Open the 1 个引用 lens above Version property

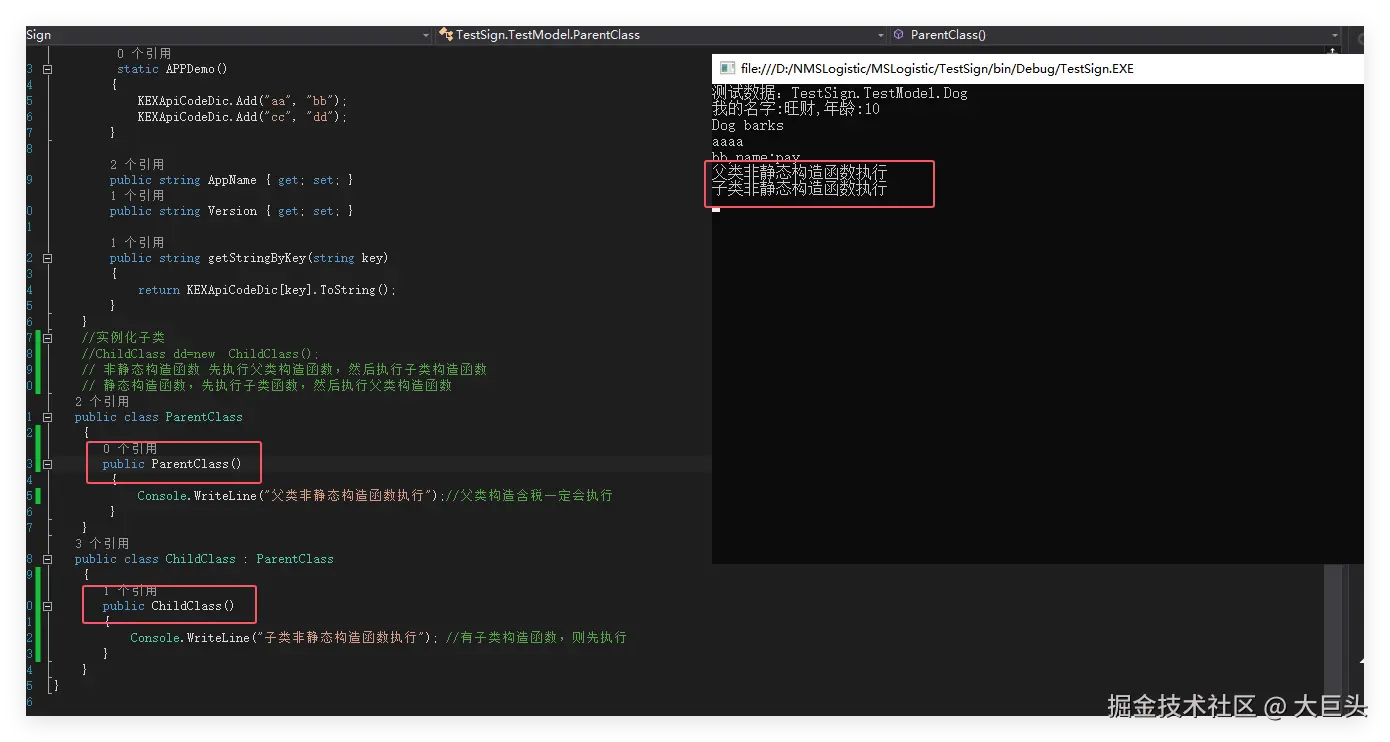[x=137, y=196]
